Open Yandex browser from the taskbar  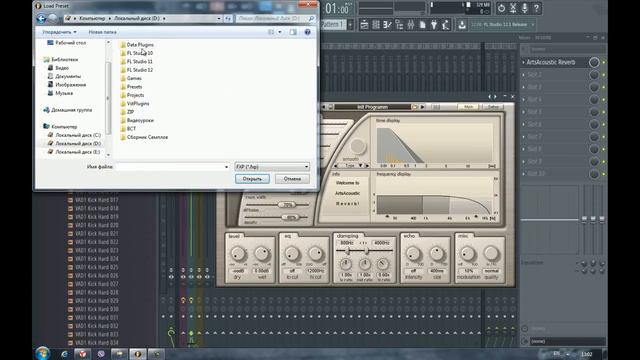pos(82,354)
